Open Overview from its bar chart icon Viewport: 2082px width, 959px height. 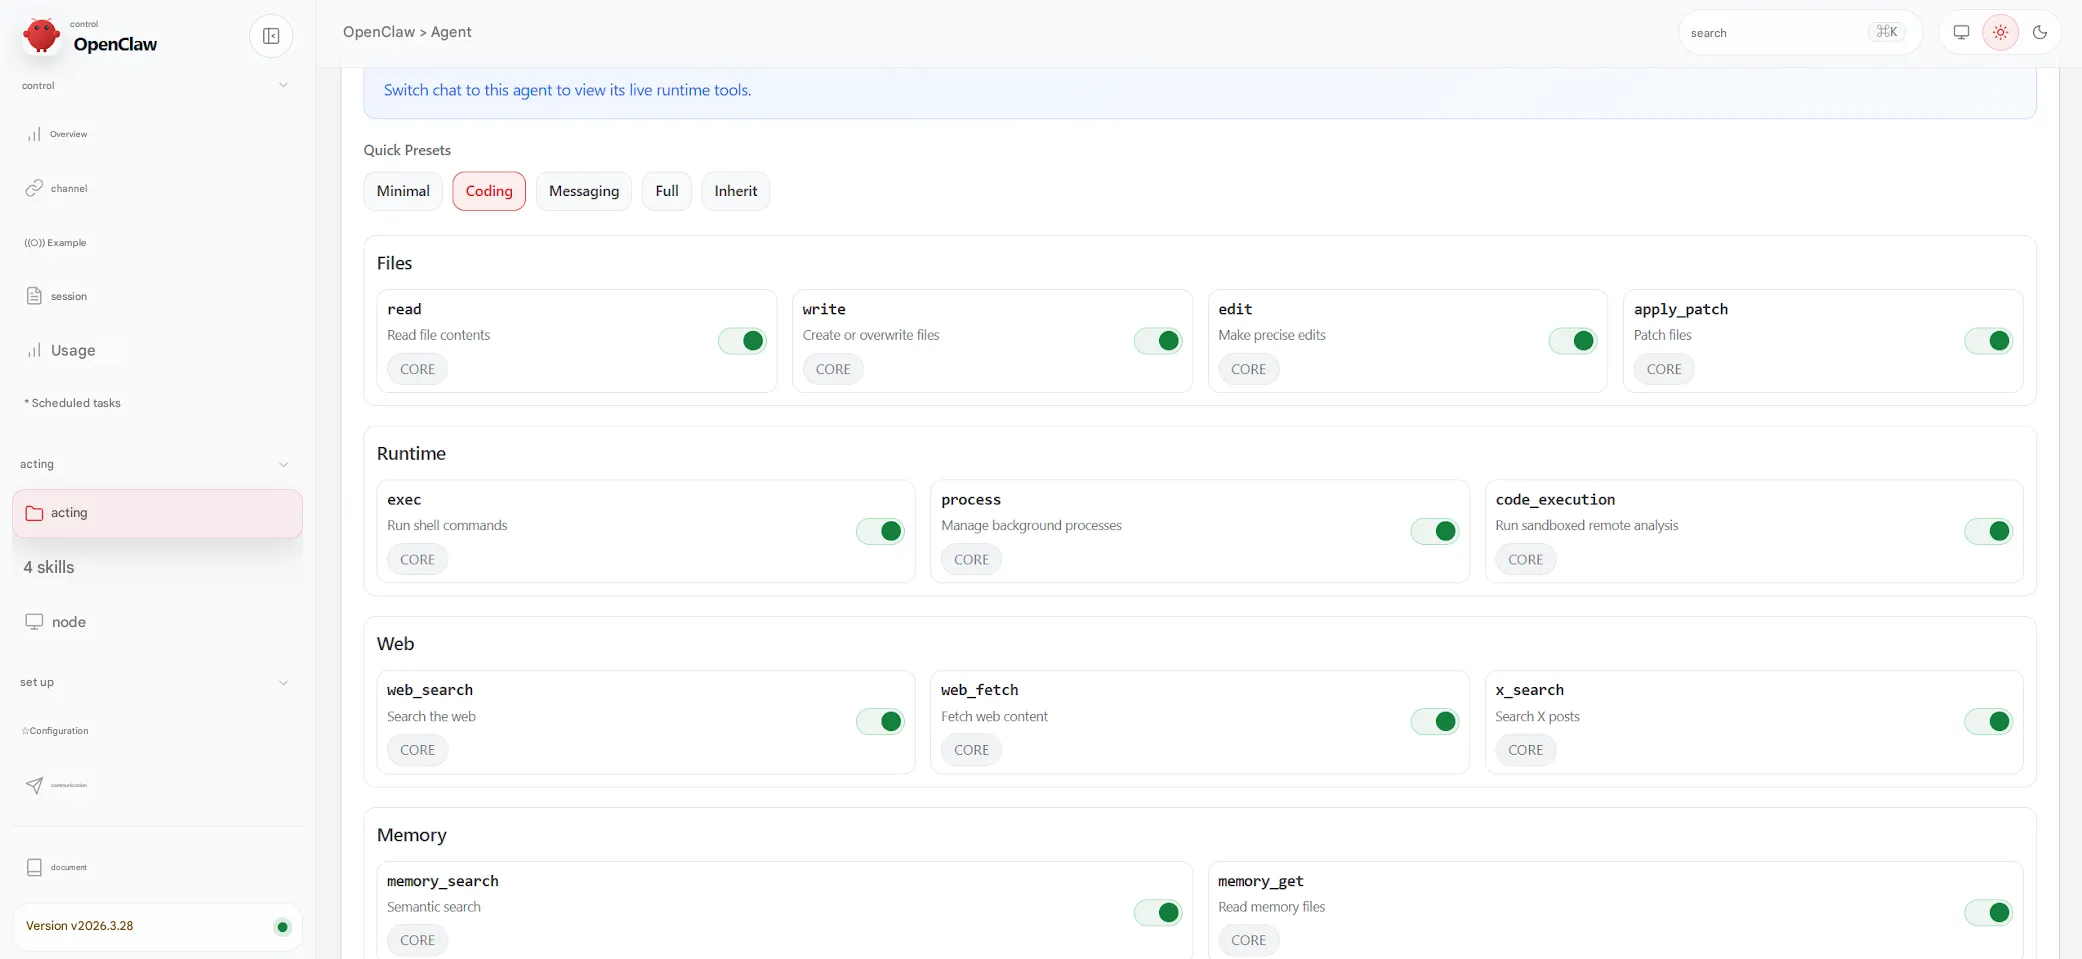tap(34, 134)
